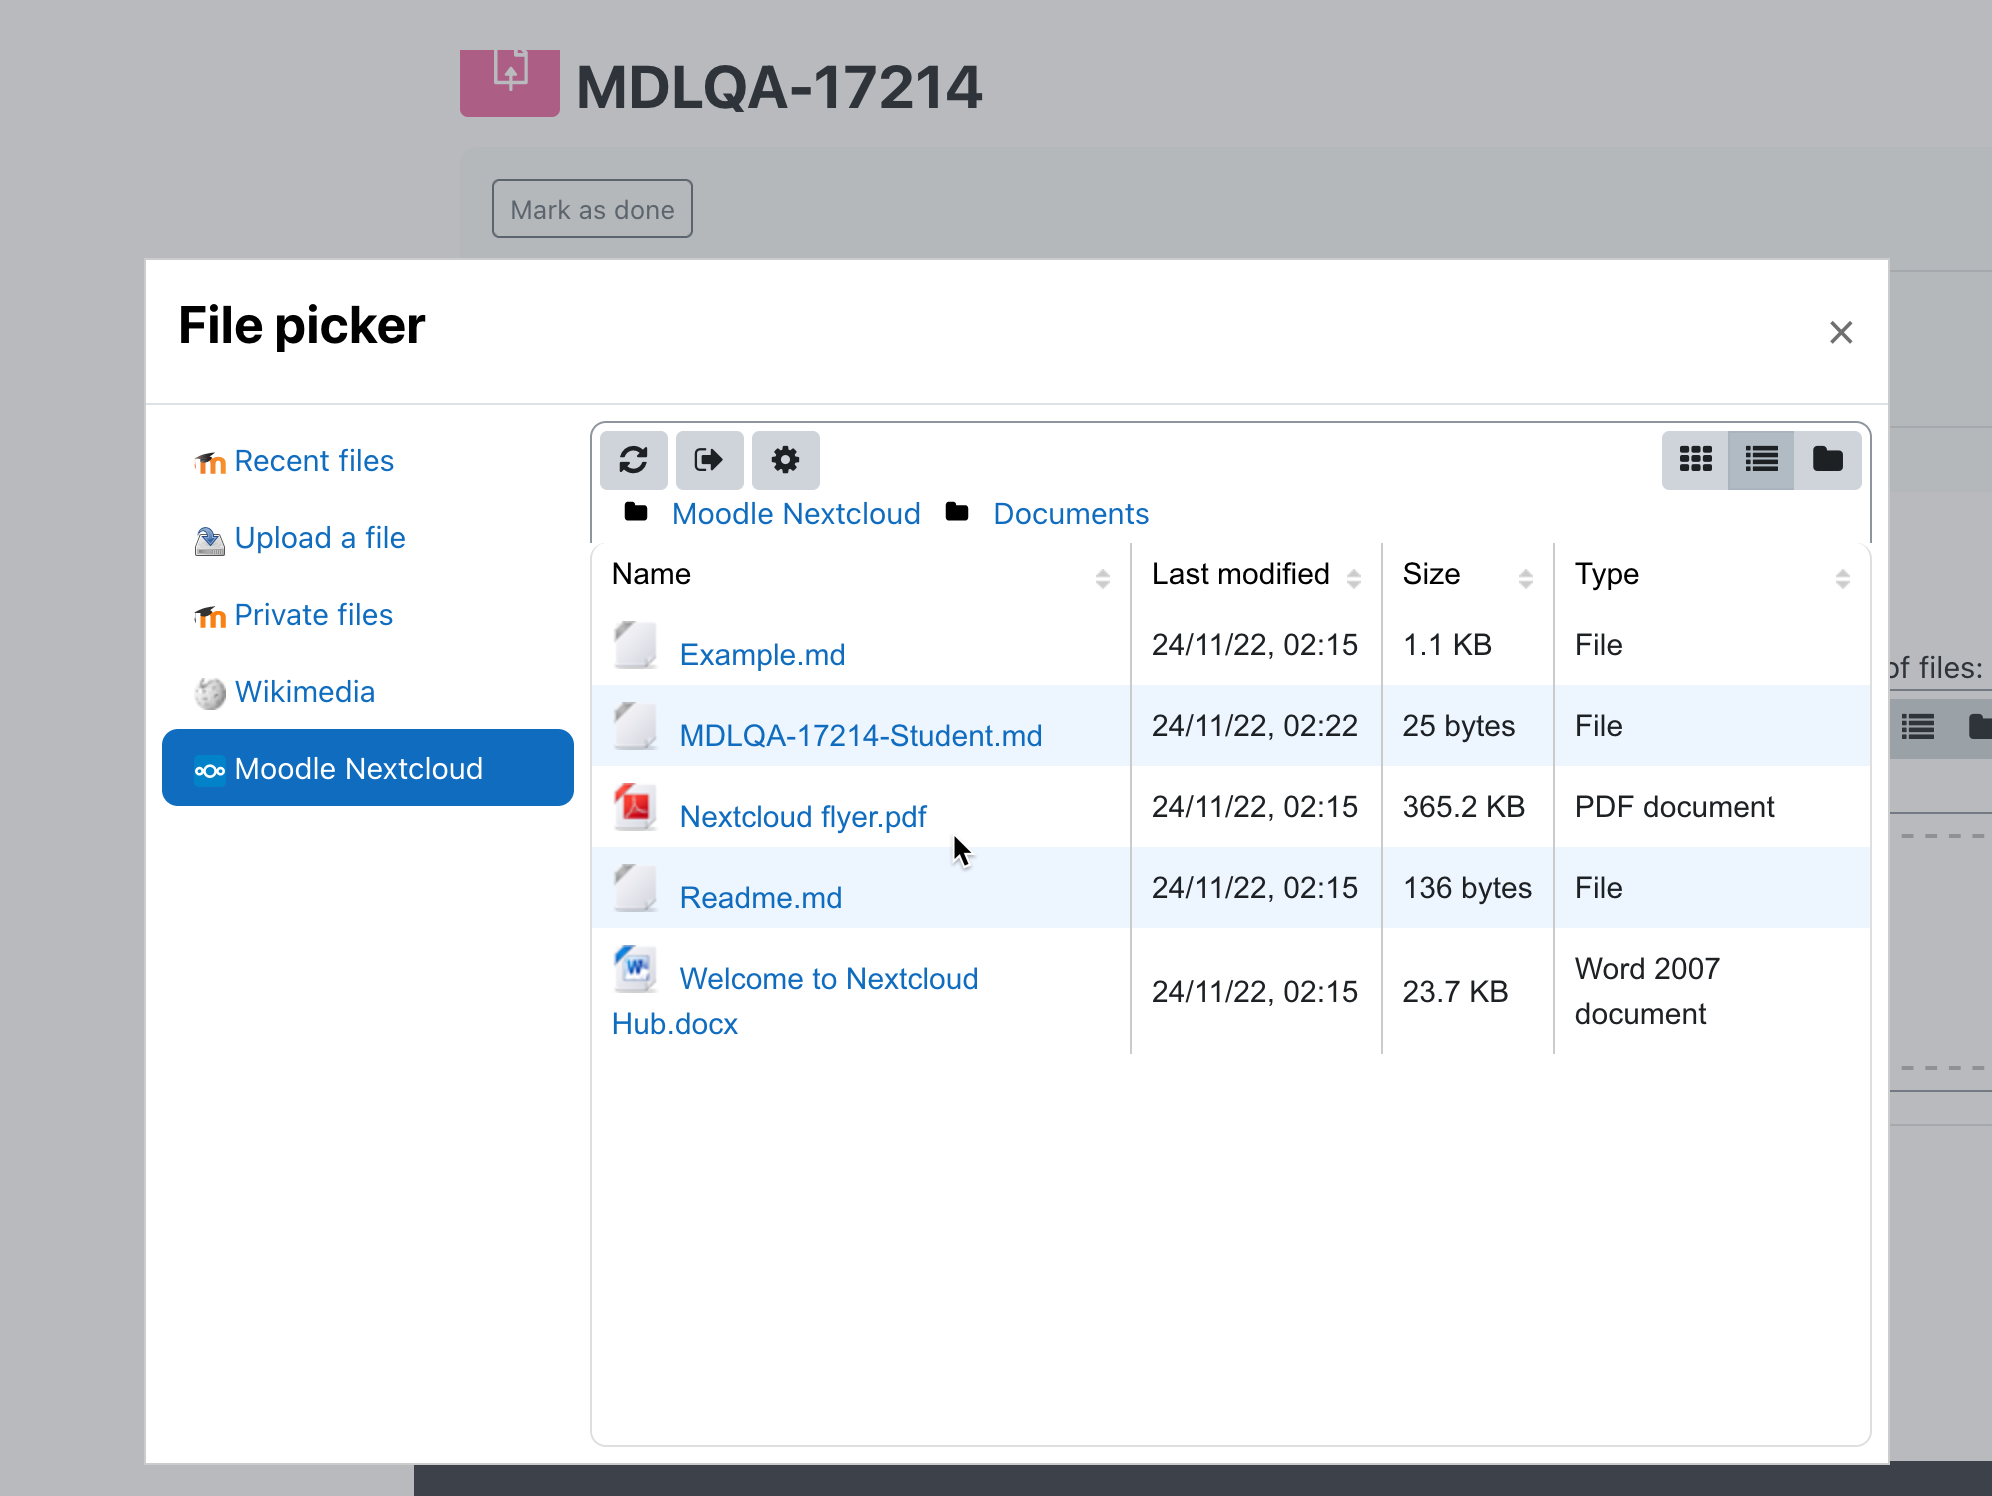Image resolution: width=1992 pixels, height=1496 pixels.
Task: Select the MDLQA-17214-Student.md file
Action: [861, 736]
